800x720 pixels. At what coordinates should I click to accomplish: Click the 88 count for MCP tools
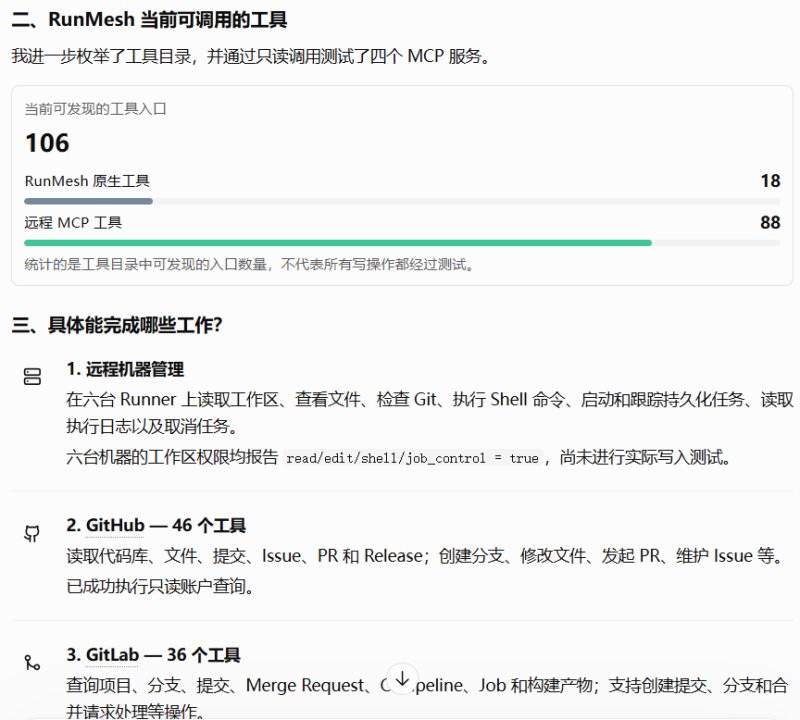770,222
